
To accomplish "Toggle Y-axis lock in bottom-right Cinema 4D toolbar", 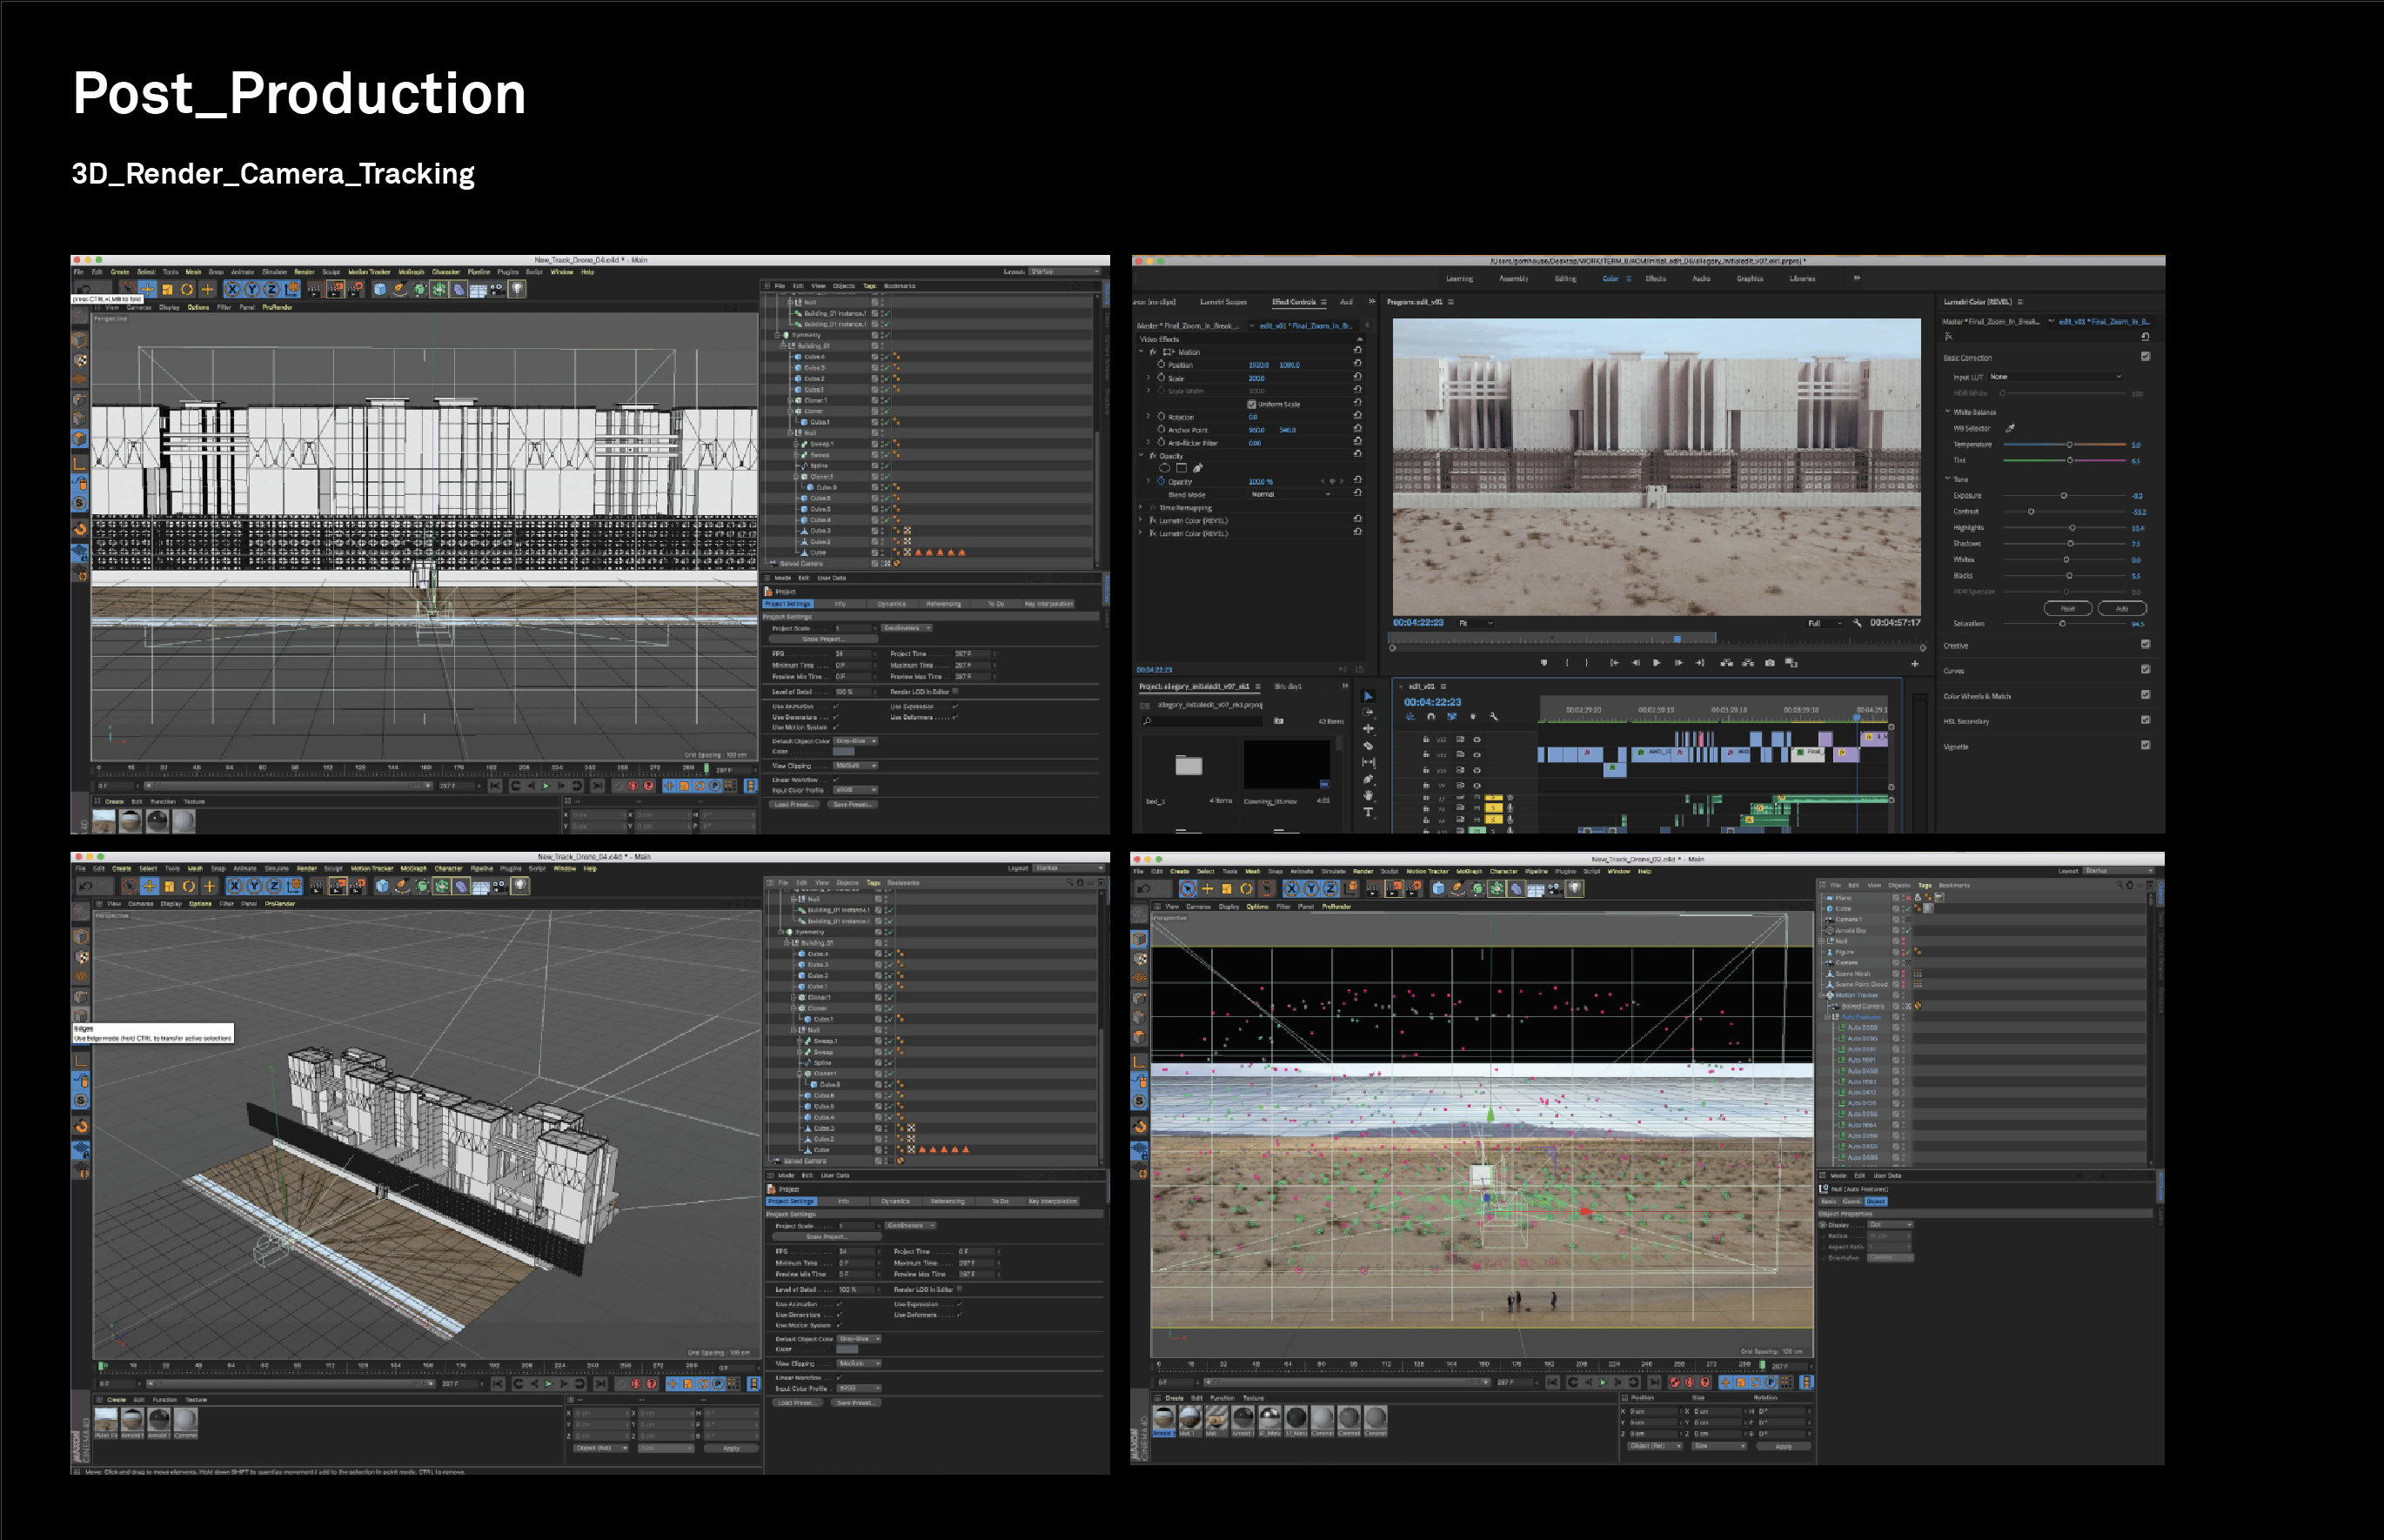I will click(x=1311, y=888).
